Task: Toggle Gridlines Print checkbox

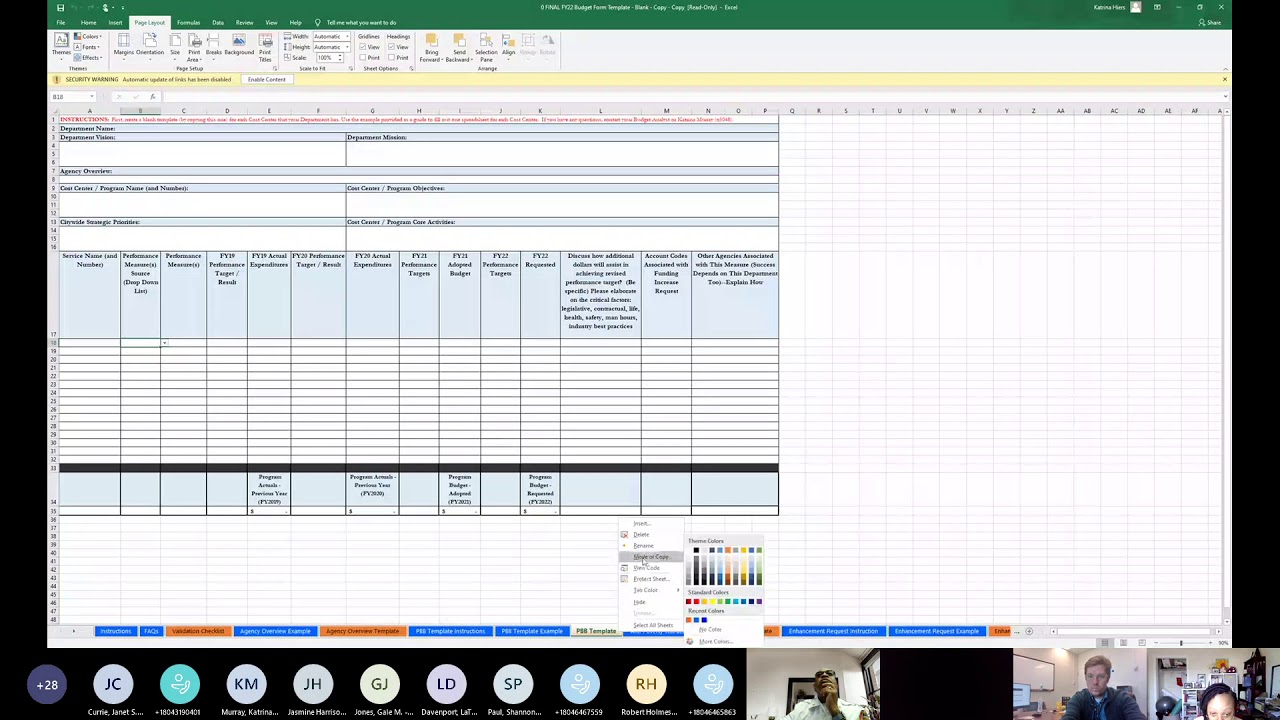Action: [x=365, y=57]
